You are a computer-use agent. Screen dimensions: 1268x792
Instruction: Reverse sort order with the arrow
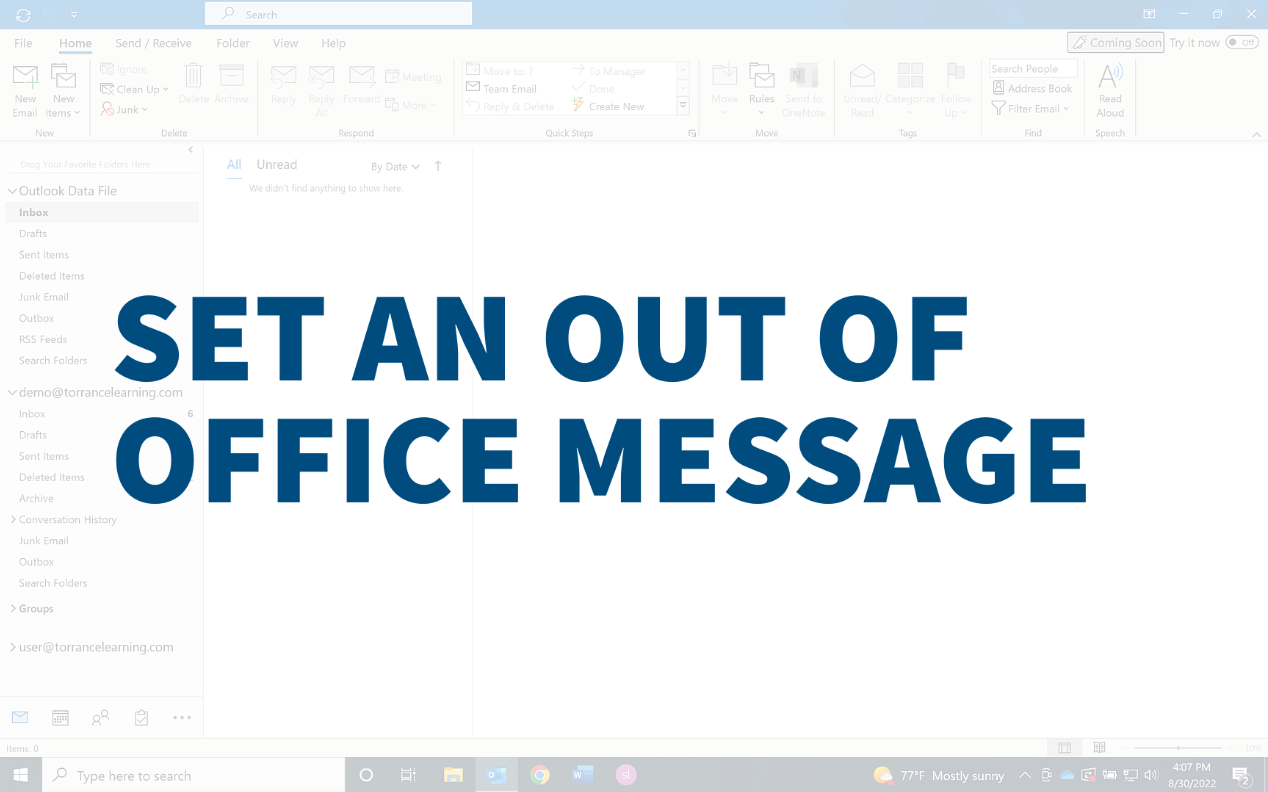(x=438, y=166)
